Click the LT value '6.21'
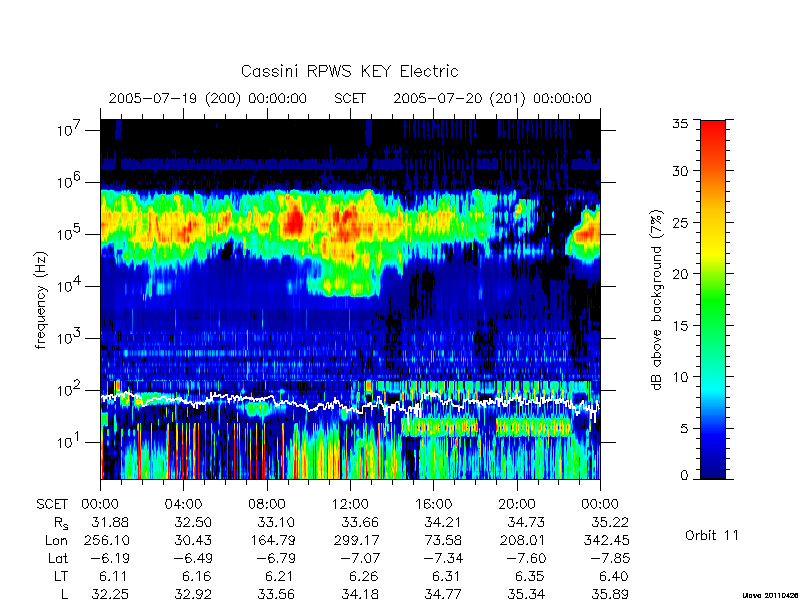The width and height of the screenshot is (800, 600). (x=280, y=576)
